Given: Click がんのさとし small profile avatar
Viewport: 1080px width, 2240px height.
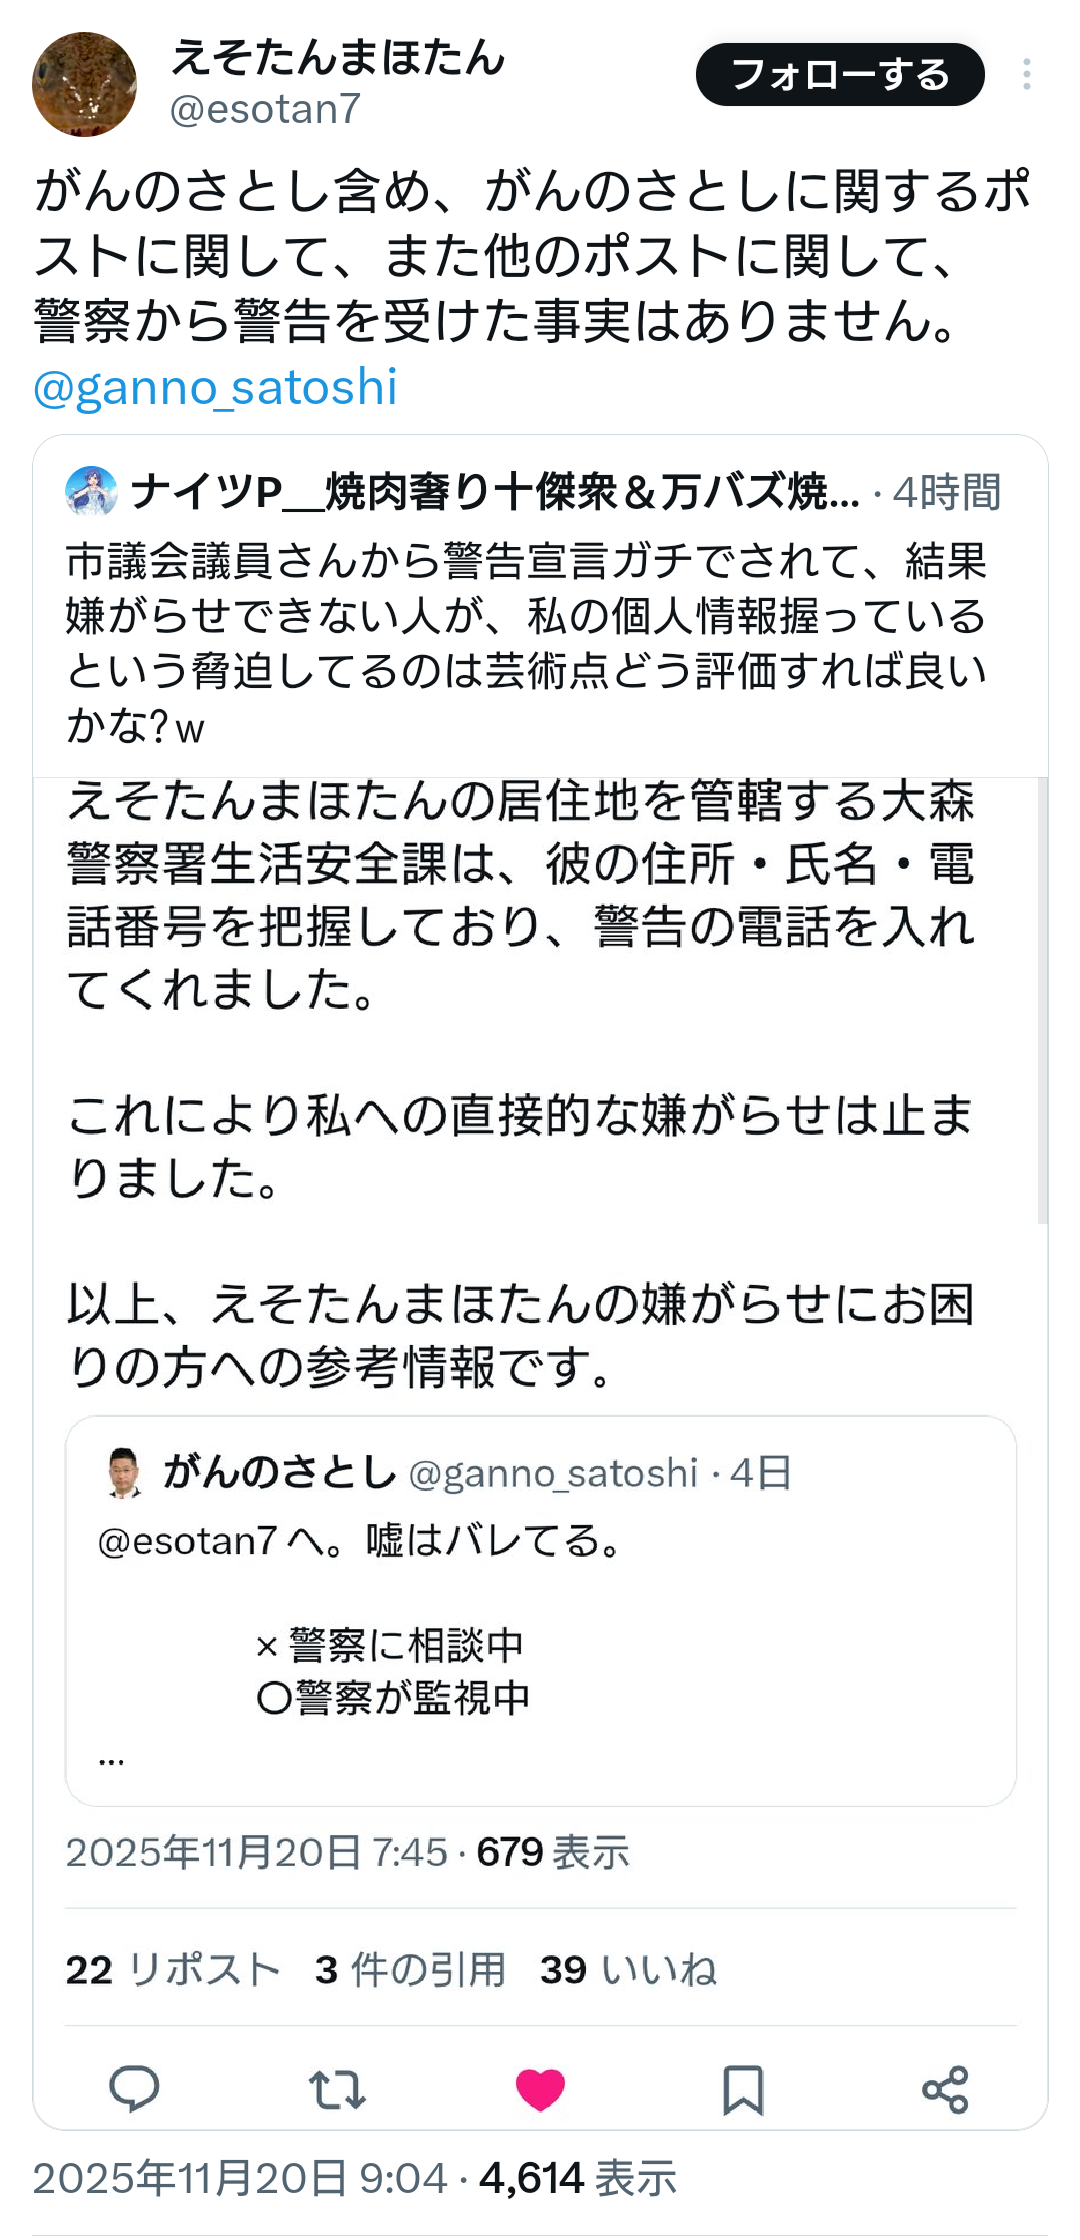Looking at the screenshot, I should 124,1473.
